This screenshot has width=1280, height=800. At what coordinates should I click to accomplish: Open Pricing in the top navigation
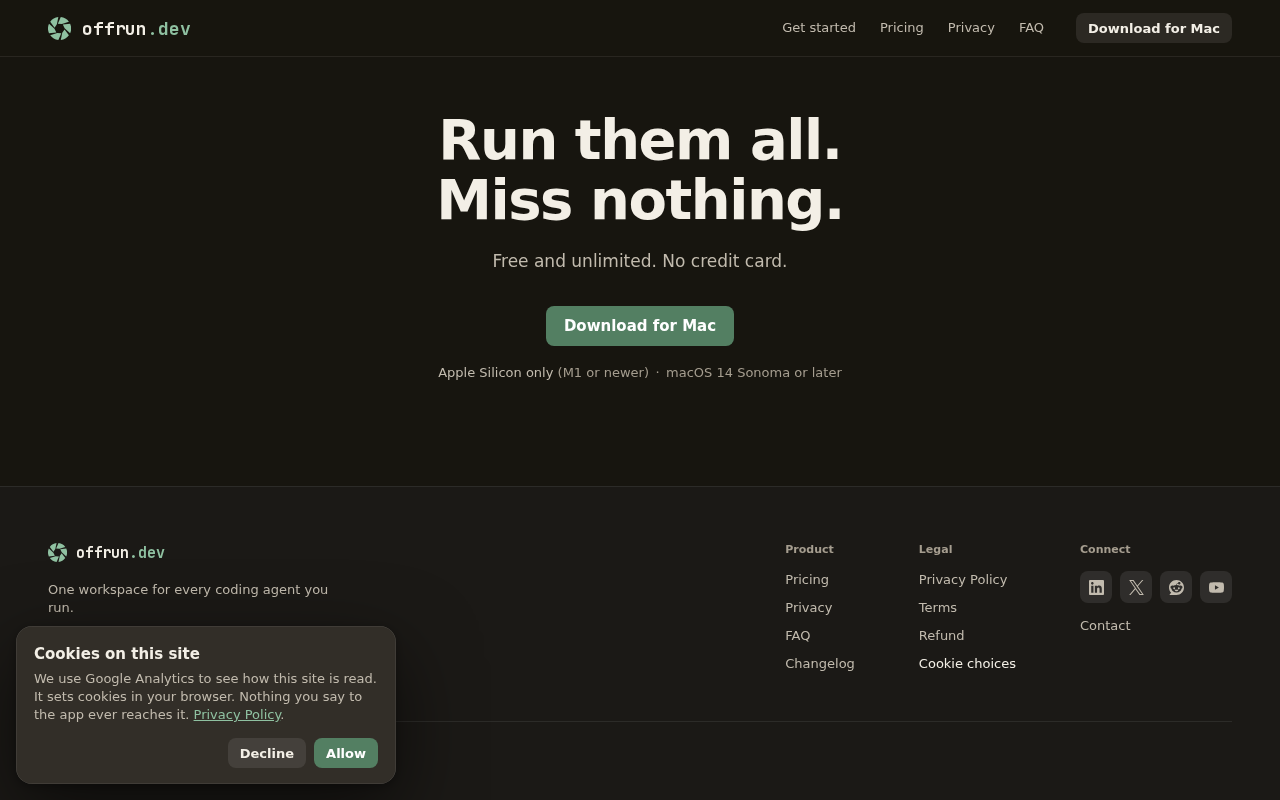tap(902, 28)
